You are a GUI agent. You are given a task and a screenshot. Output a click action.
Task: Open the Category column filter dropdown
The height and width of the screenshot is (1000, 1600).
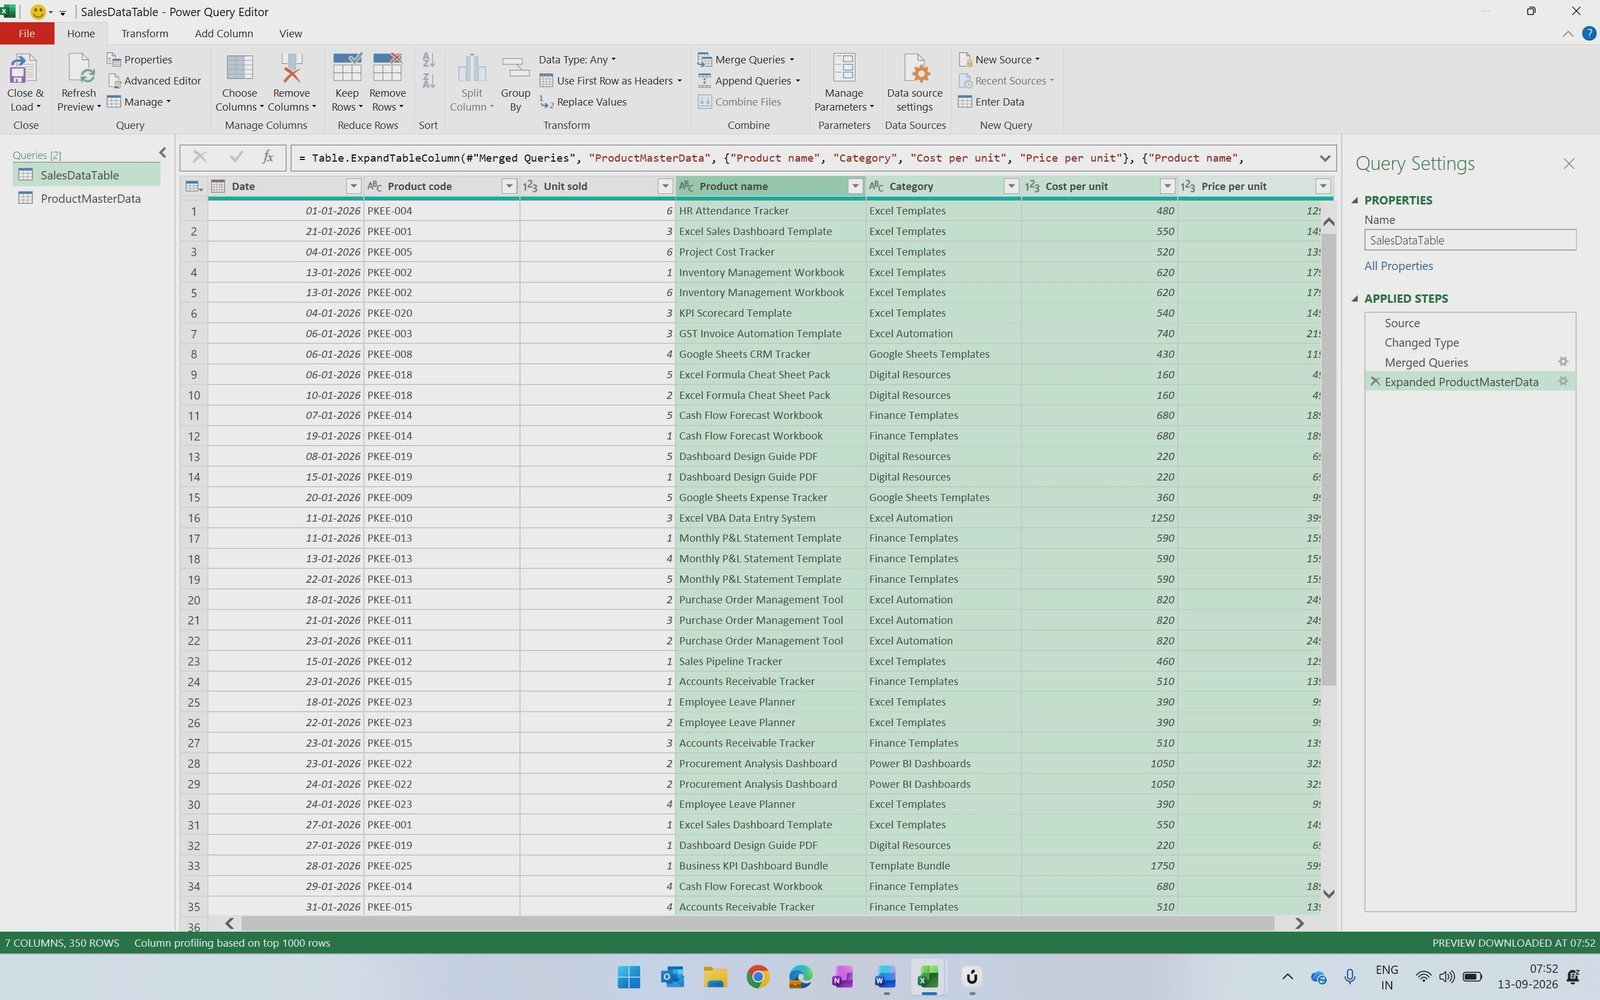coord(1011,186)
